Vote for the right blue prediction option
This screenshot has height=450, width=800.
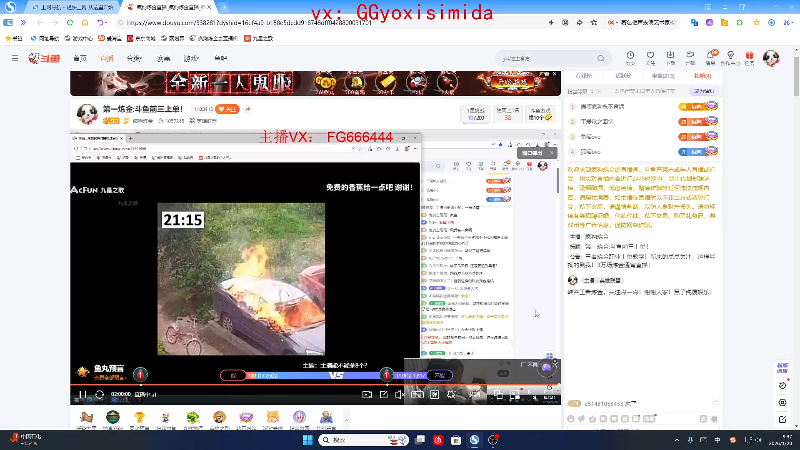[x=439, y=376]
